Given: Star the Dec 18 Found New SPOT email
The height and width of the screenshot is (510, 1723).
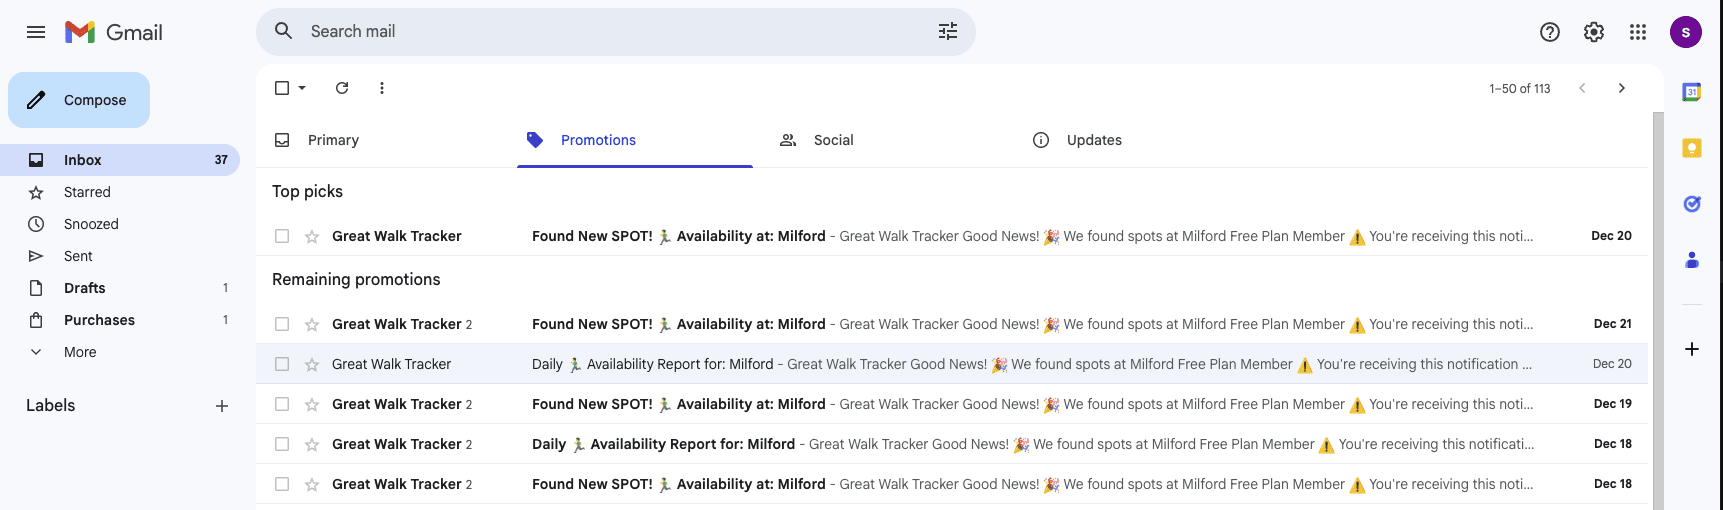Looking at the screenshot, I should (312, 485).
